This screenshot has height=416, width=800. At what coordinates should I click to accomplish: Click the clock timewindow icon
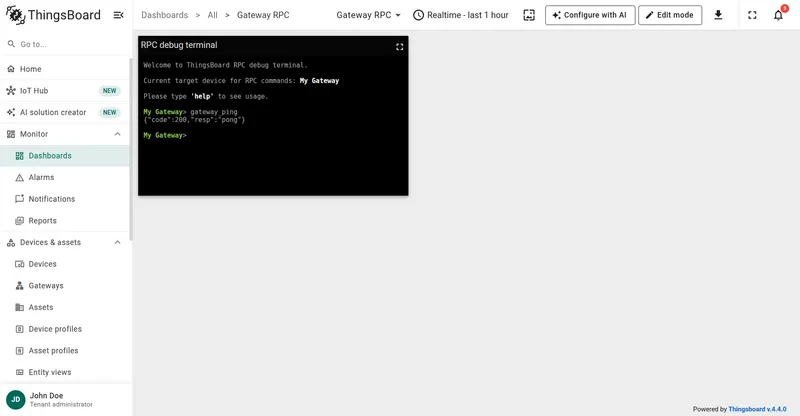[418, 15]
